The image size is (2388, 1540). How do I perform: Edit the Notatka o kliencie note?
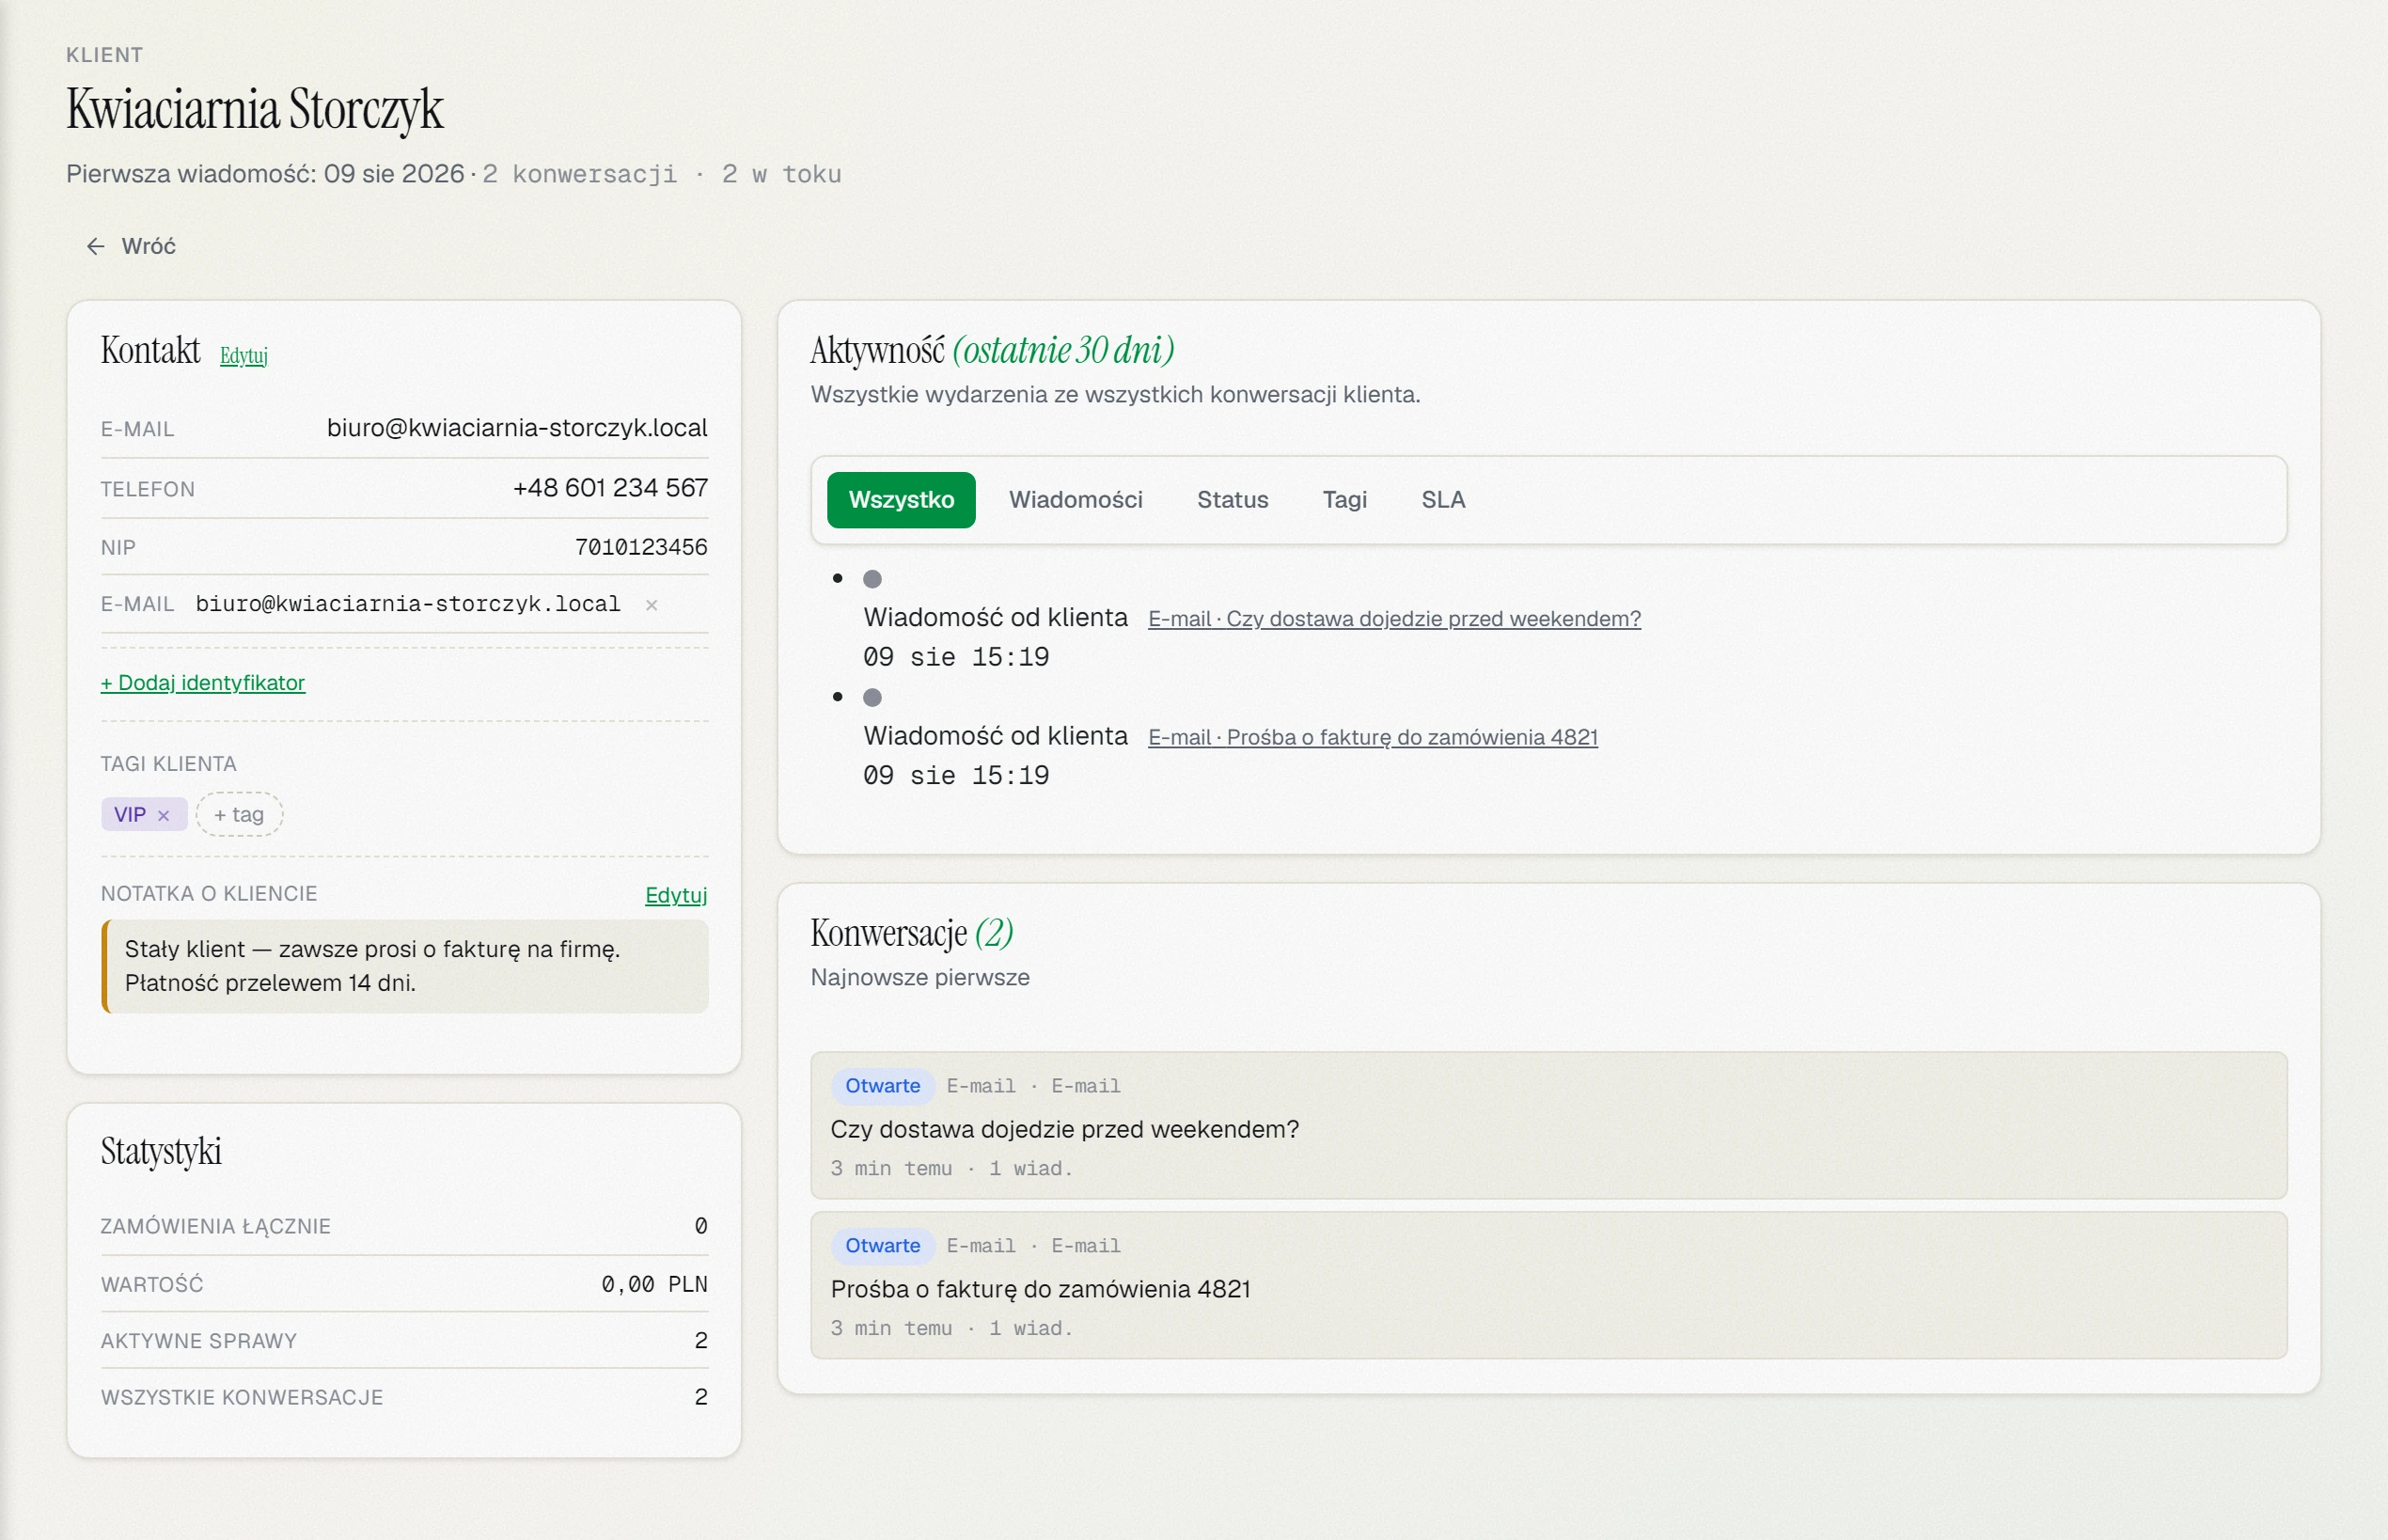[676, 895]
